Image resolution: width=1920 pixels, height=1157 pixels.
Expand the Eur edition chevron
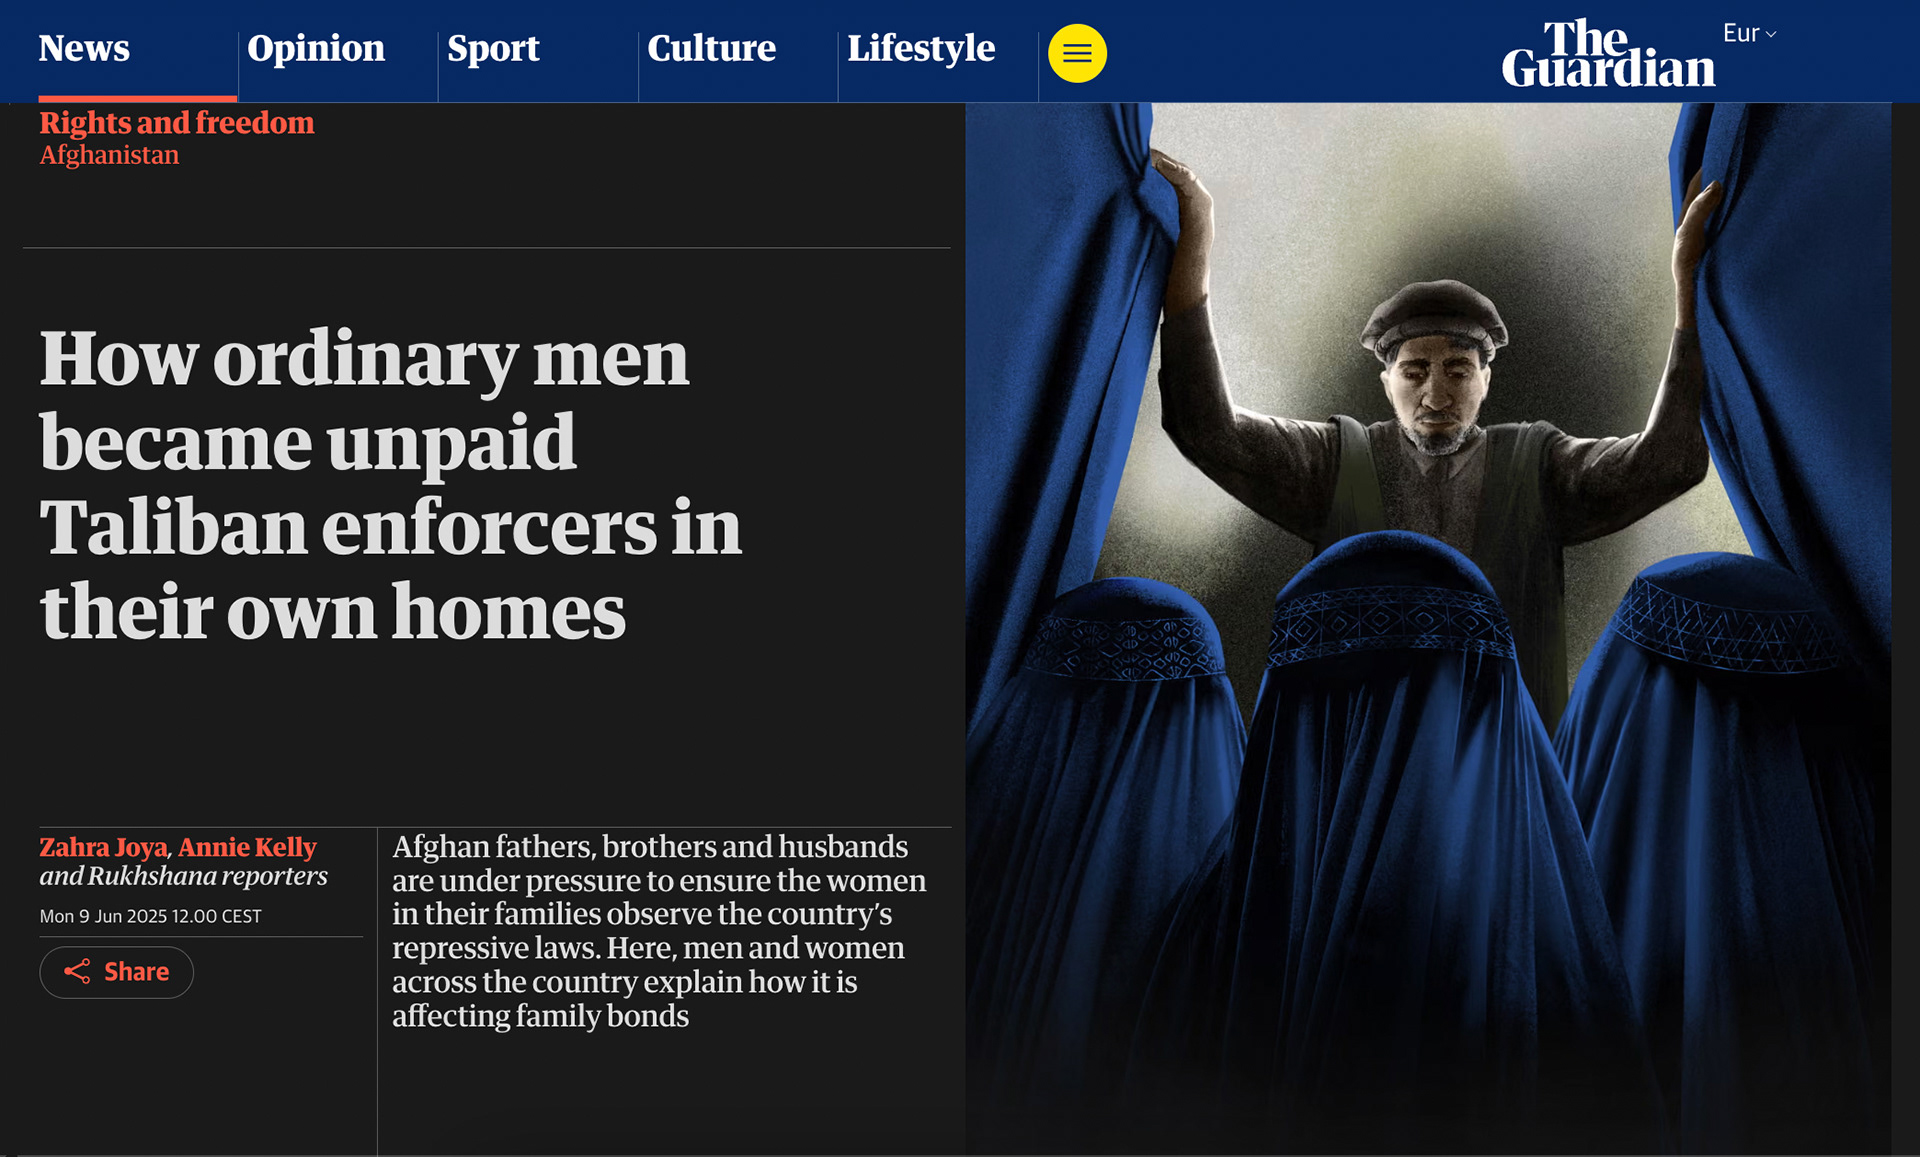(1771, 34)
